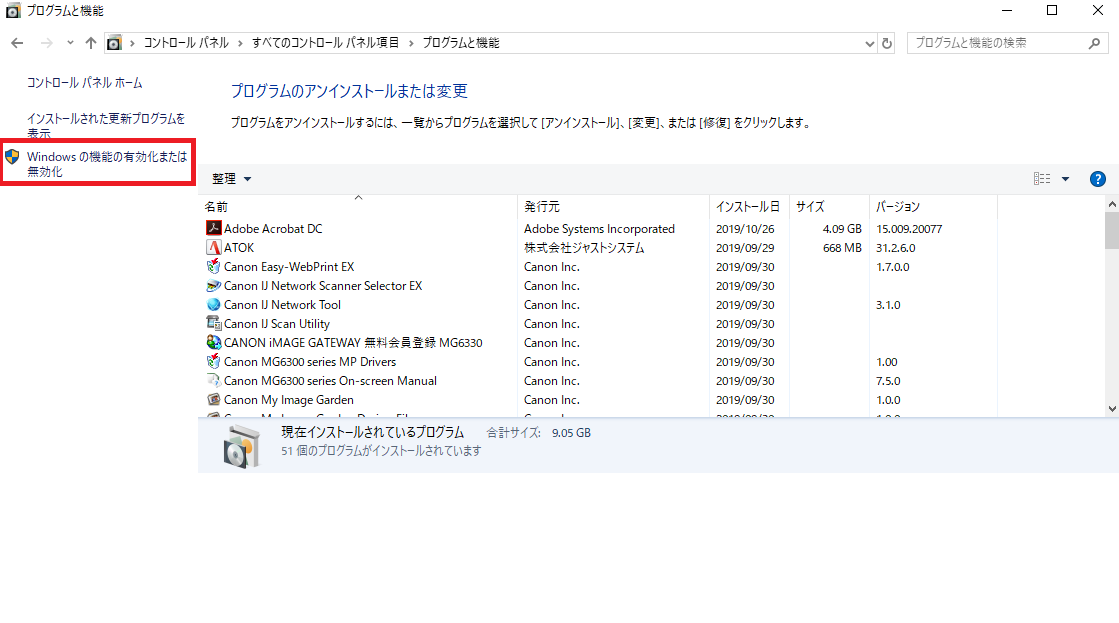Select Canon MG6300 series MP Drivers entry
The height and width of the screenshot is (623, 1119).
tap(310, 362)
